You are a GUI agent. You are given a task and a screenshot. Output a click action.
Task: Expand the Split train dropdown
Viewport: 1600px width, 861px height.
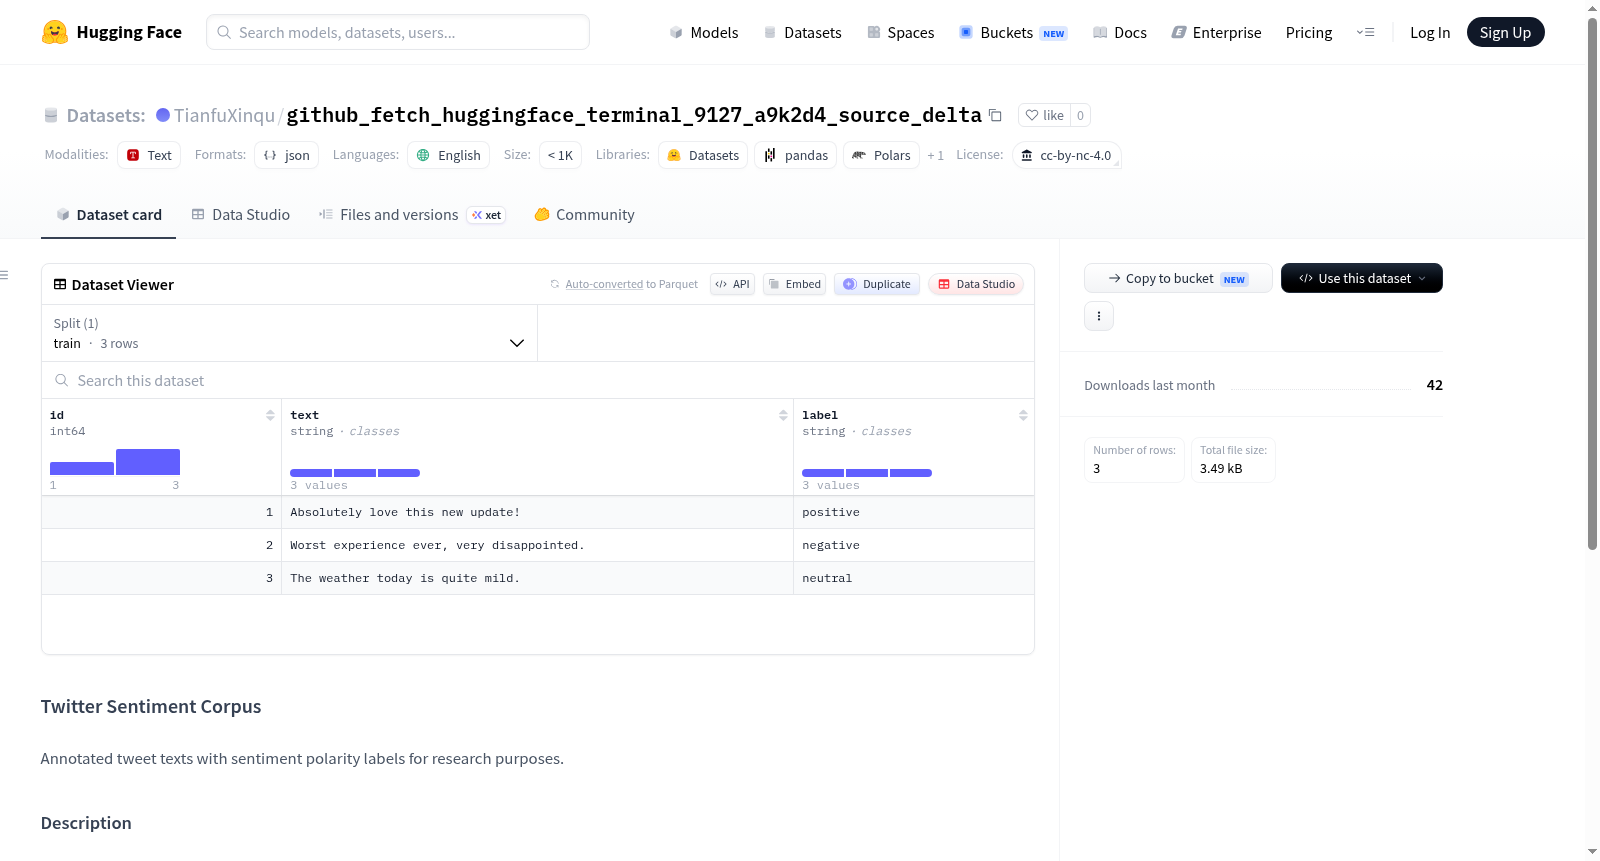[289, 333]
